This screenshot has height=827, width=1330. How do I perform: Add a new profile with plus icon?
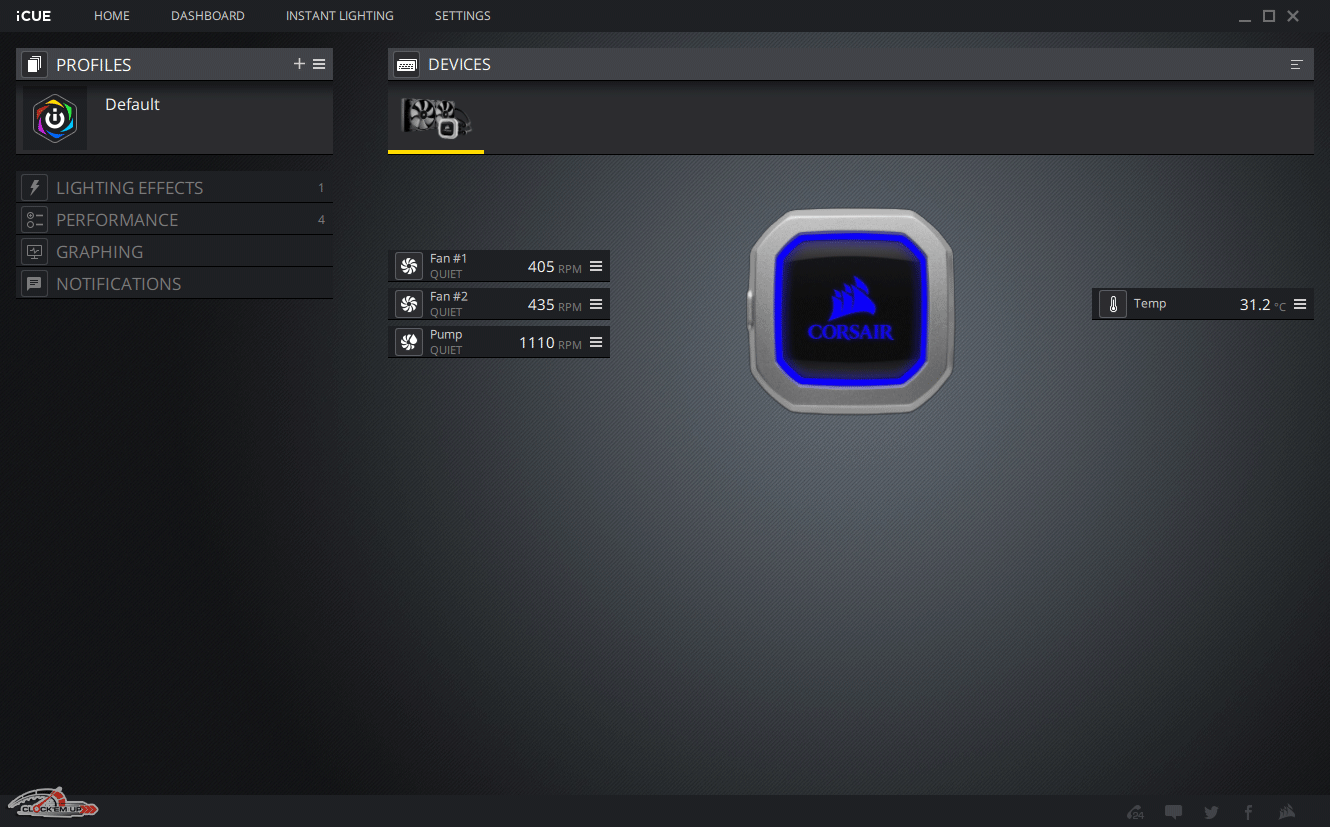pyautogui.click(x=299, y=64)
